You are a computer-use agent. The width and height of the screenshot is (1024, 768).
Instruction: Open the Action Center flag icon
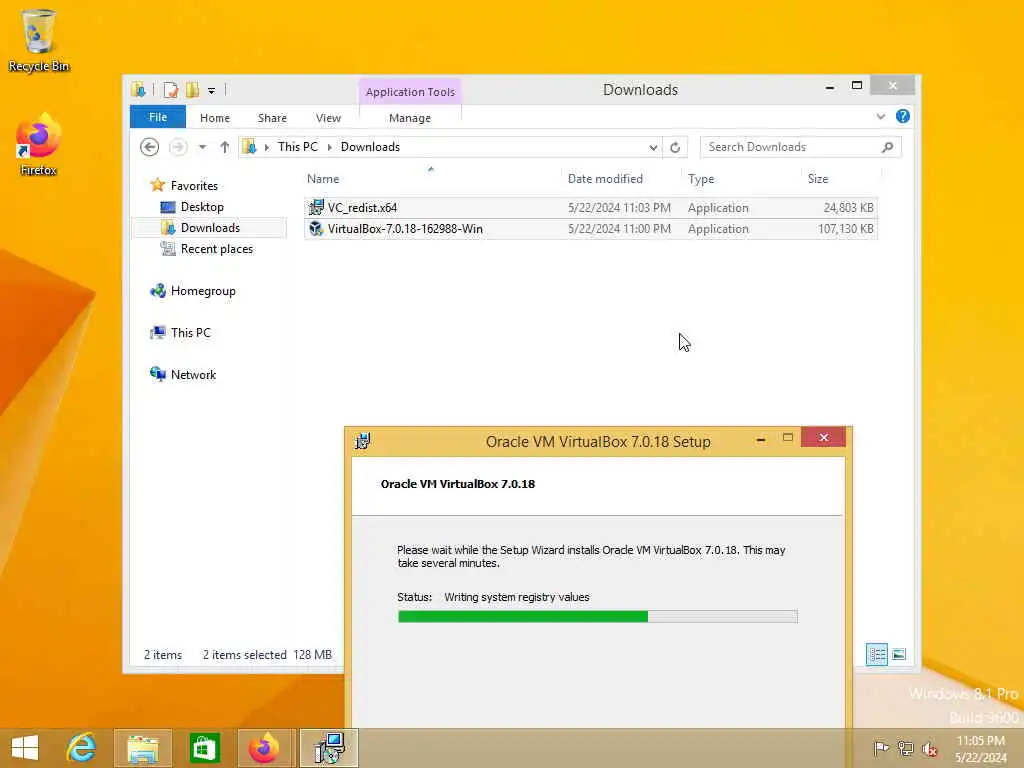click(x=881, y=748)
